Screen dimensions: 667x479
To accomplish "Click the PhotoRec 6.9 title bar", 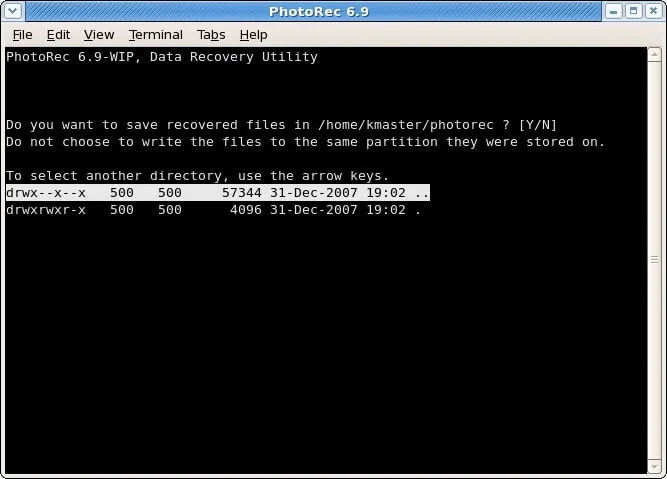I will [314, 11].
